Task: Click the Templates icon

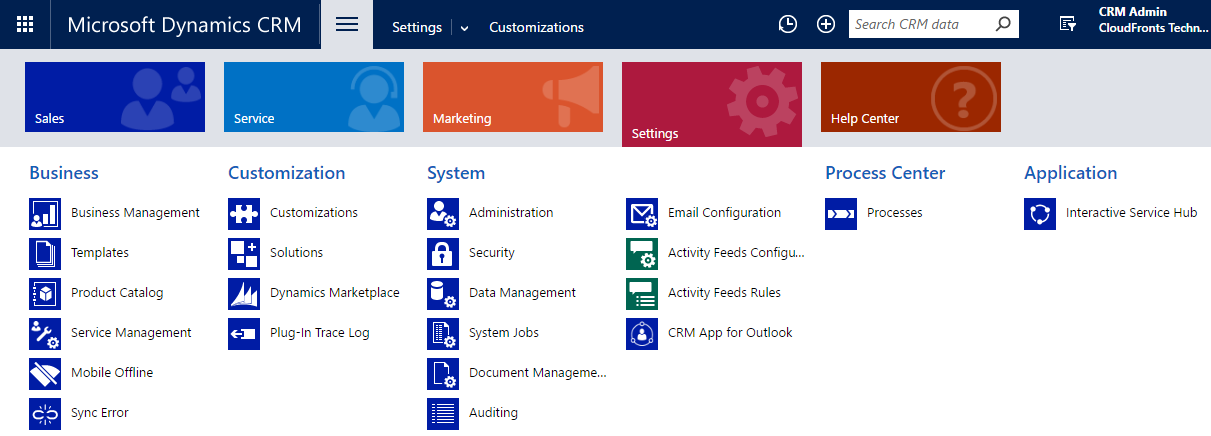Action: point(45,254)
